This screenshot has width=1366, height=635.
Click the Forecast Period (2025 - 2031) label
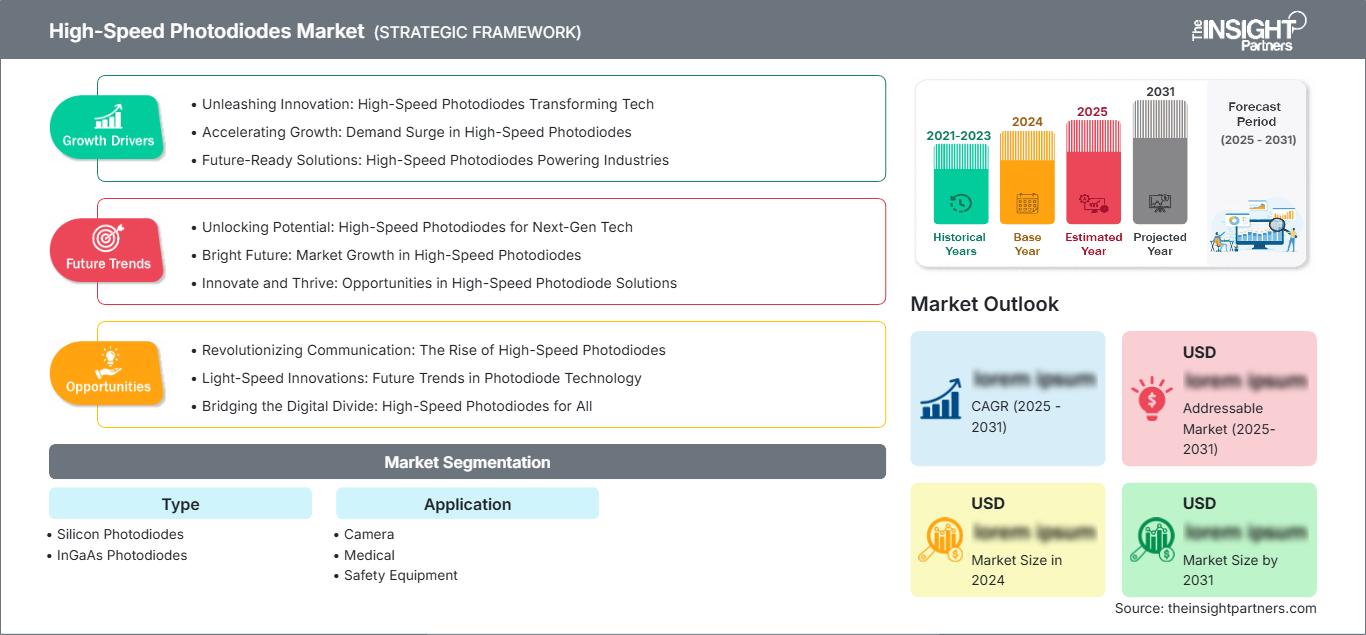coord(1257,123)
